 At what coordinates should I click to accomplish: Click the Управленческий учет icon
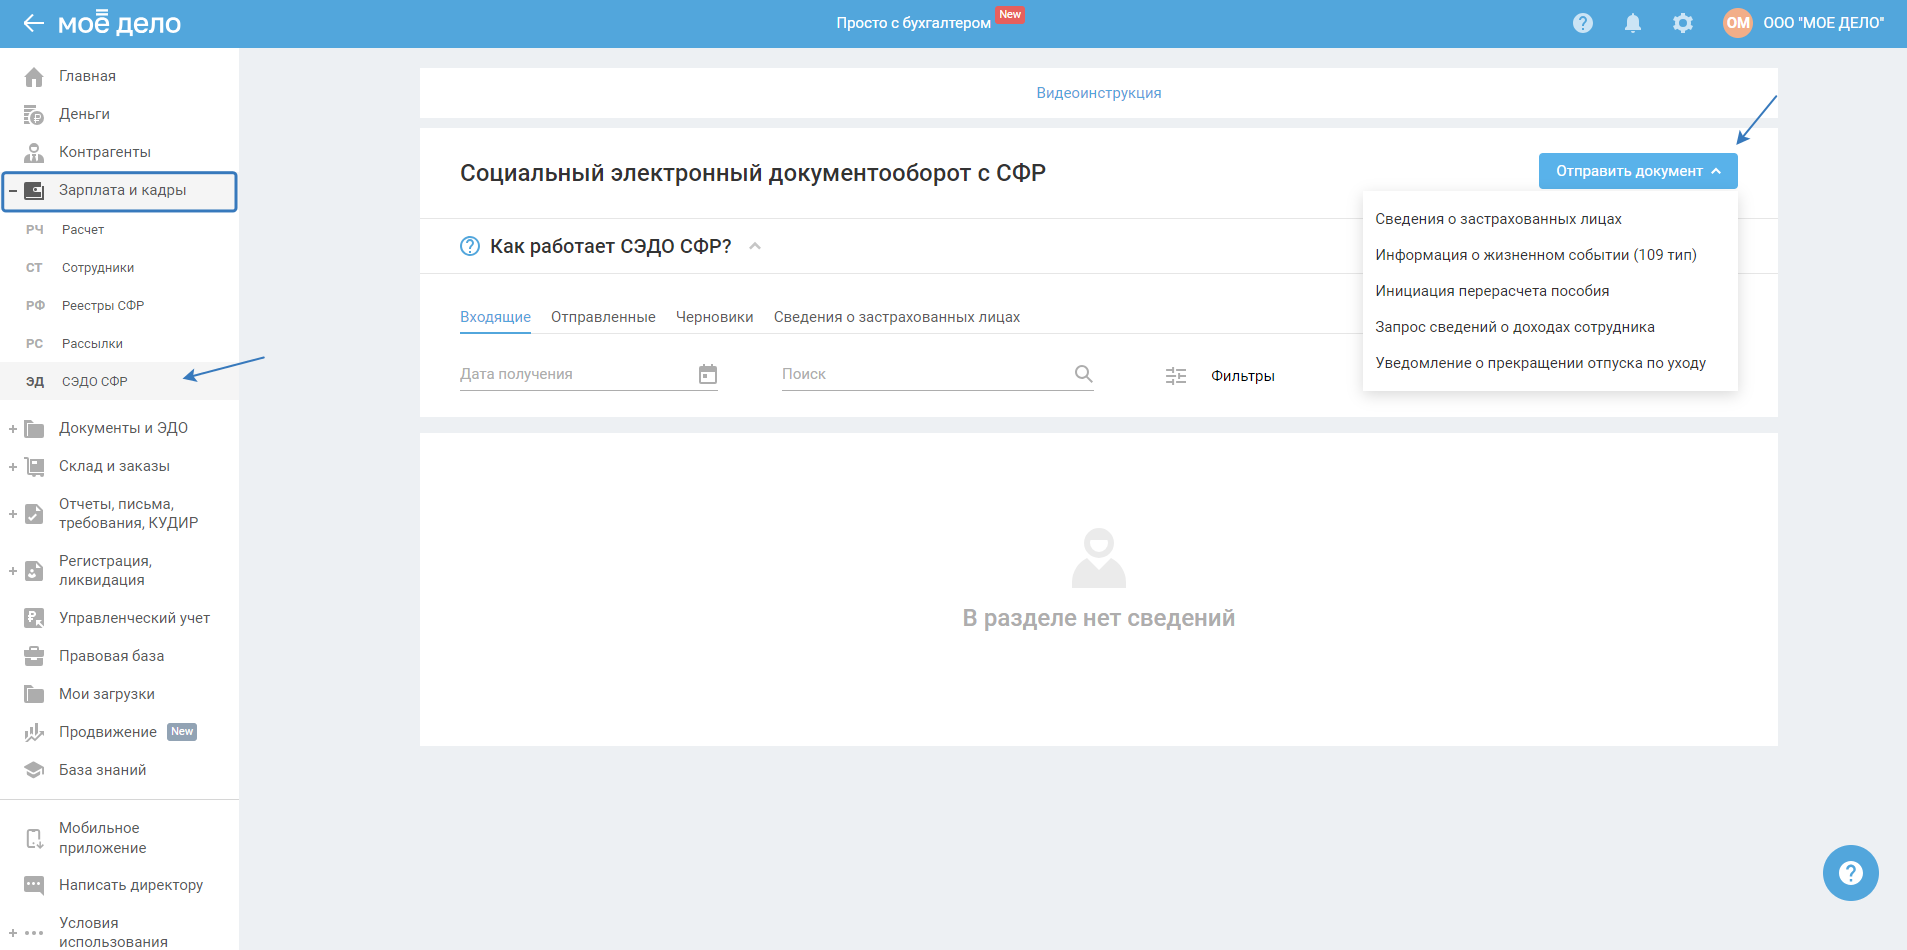34,618
